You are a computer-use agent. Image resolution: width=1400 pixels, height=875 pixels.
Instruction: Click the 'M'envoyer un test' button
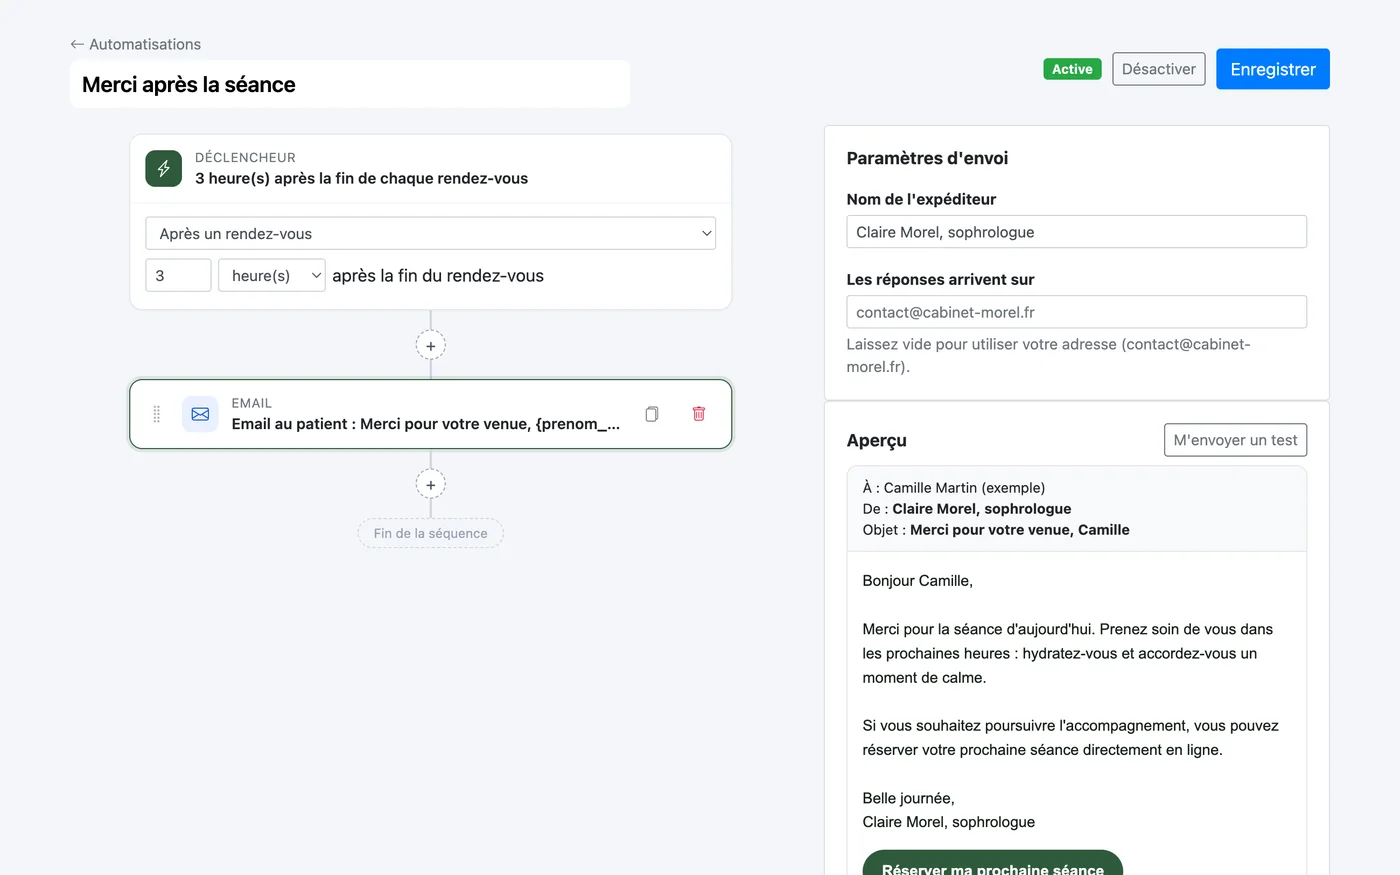pyautogui.click(x=1235, y=440)
